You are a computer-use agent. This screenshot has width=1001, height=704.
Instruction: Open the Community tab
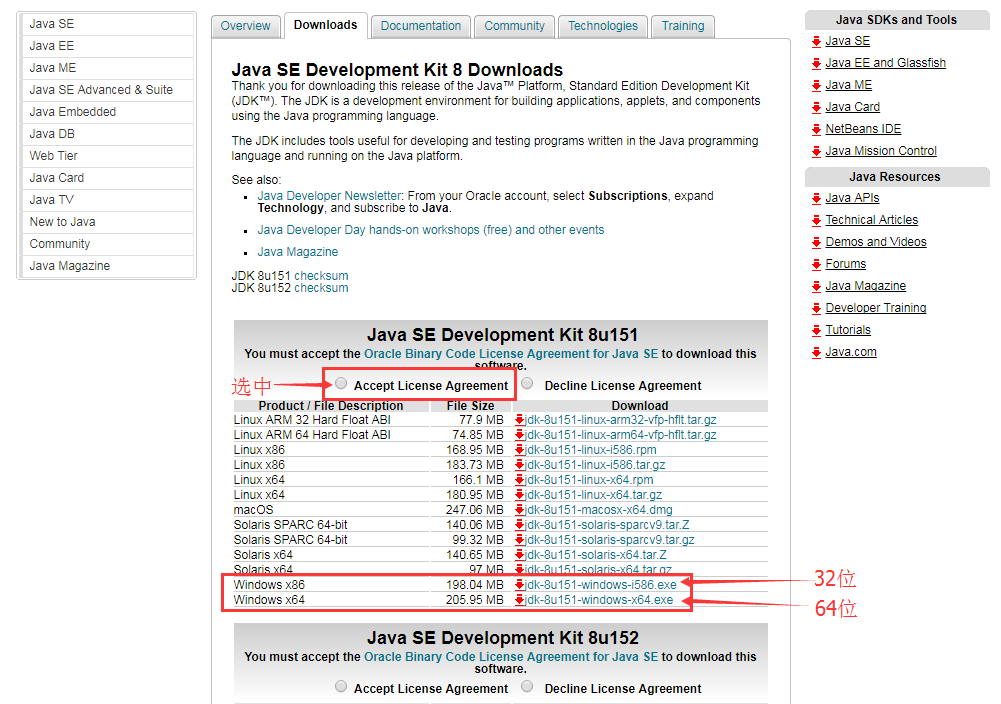pos(515,26)
